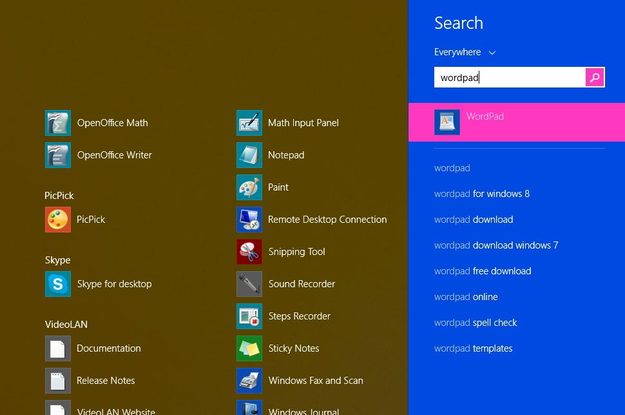This screenshot has height=415, width=625.
Task: Click the Sticky Notes label text
Action: coord(293,348)
